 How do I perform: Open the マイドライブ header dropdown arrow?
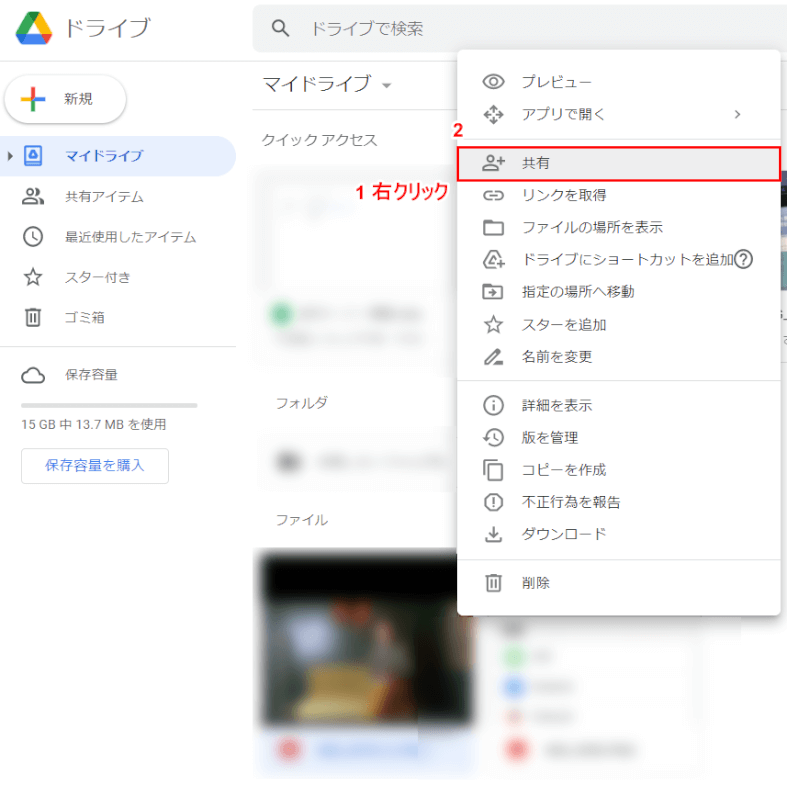(387, 86)
